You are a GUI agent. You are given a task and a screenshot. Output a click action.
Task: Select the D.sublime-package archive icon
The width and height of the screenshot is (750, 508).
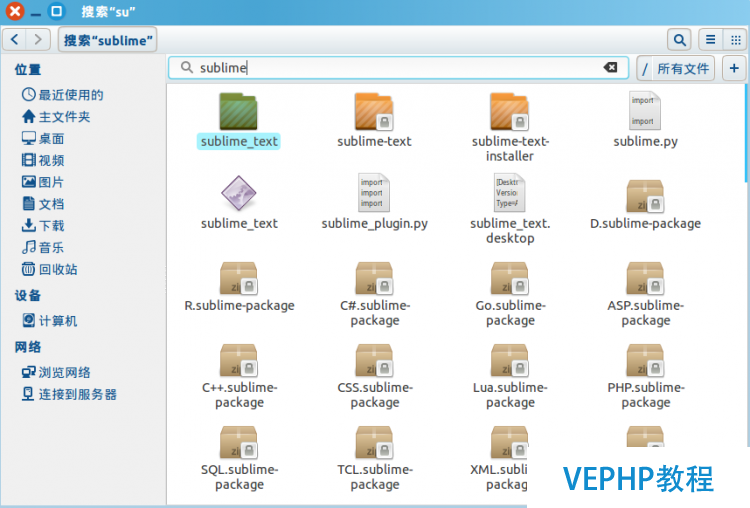point(645,196)
